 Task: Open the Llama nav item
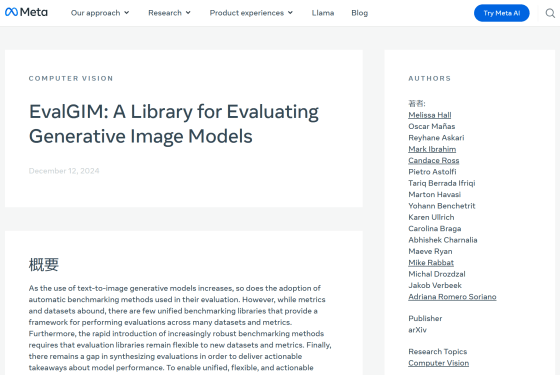click(x=323, y=13)
